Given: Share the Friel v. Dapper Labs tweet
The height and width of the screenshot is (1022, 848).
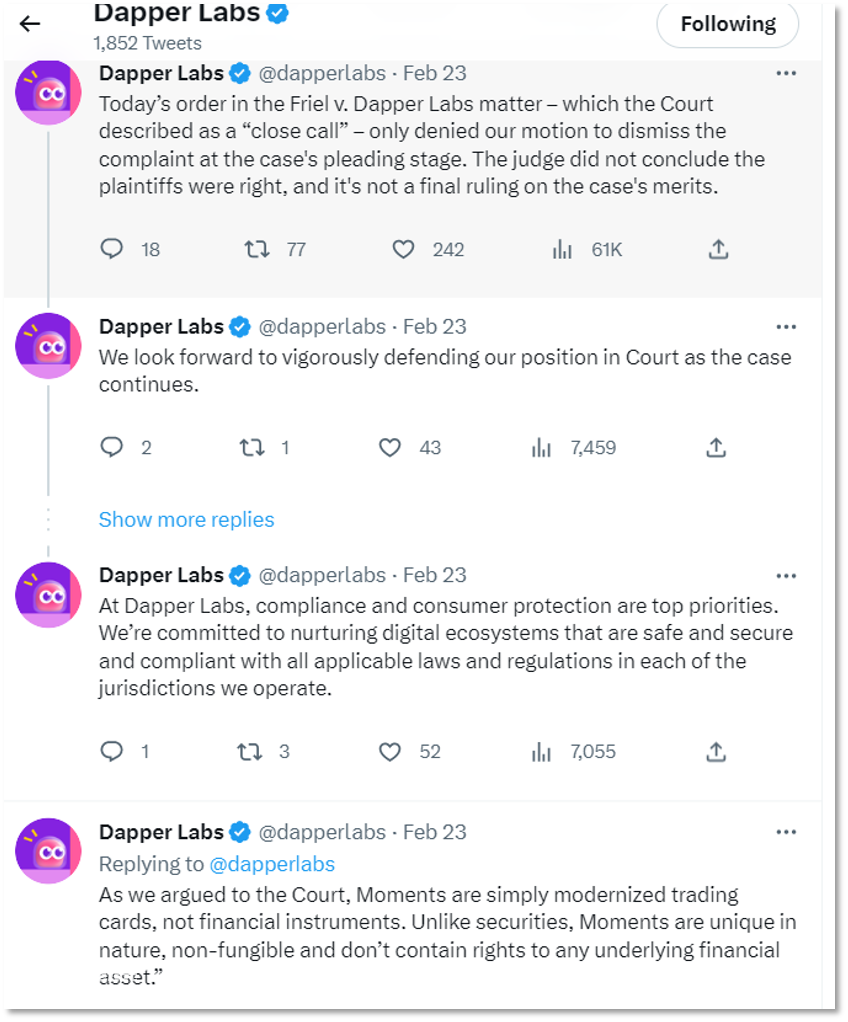Looking at the screenshot, I should coord(718,250).
